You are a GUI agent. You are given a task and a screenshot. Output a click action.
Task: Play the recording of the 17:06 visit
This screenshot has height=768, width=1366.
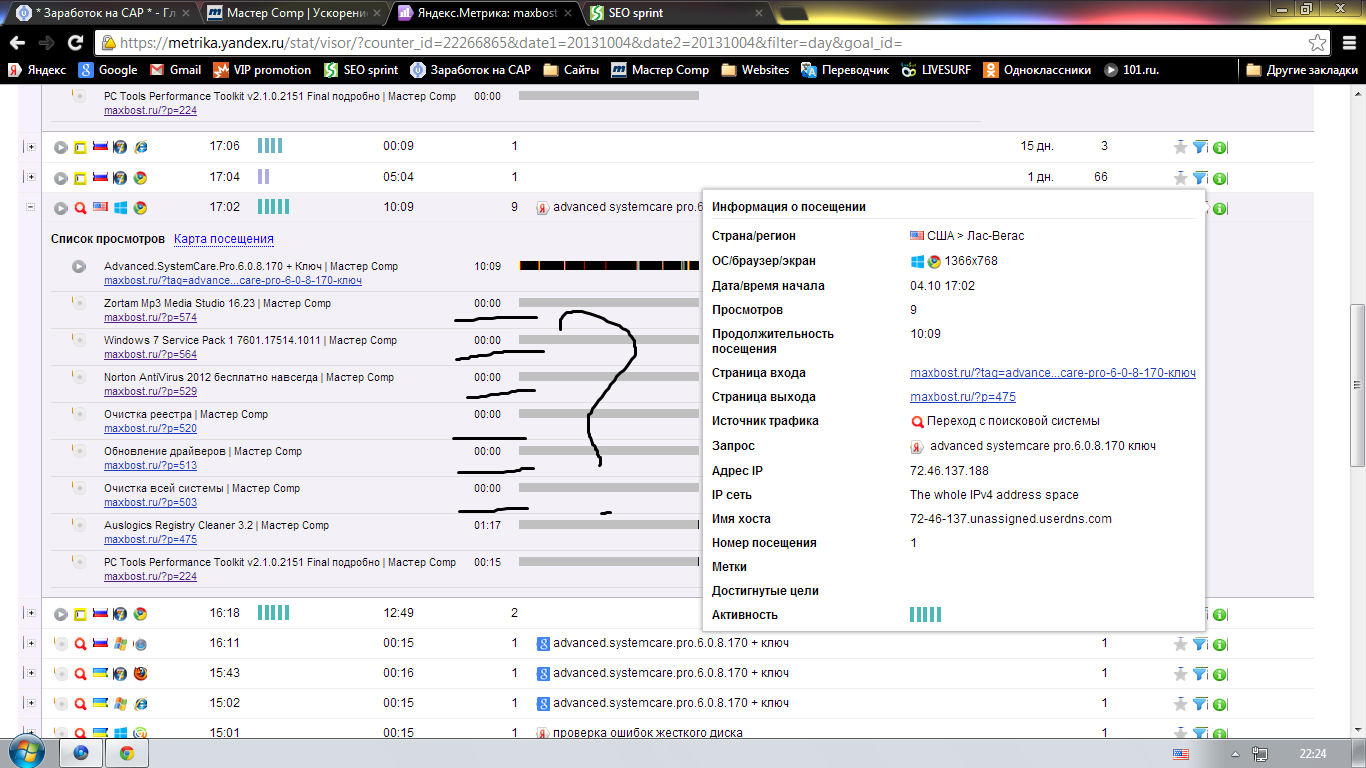click(x=61, y=147)
